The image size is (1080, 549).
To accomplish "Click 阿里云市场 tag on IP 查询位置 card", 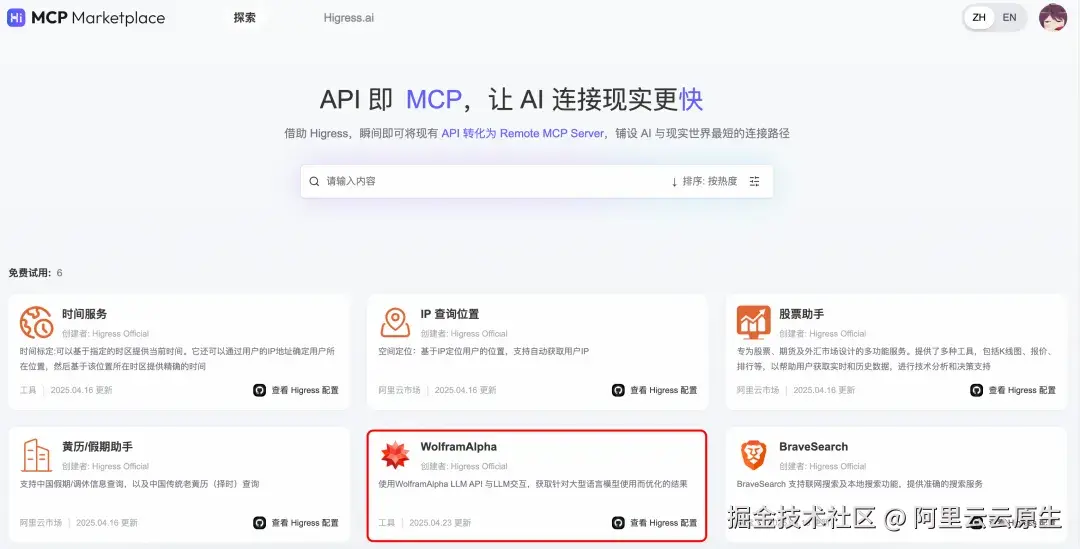I will [399, 390].
